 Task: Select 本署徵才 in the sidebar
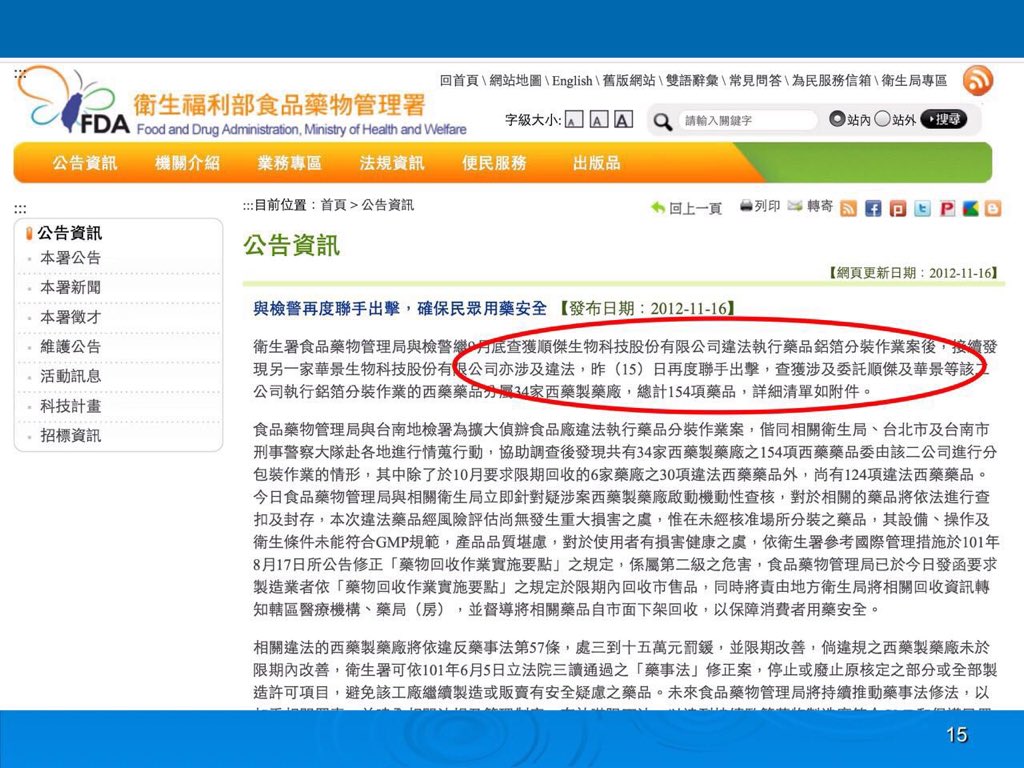pyautogui.click(x=71, y=317)
